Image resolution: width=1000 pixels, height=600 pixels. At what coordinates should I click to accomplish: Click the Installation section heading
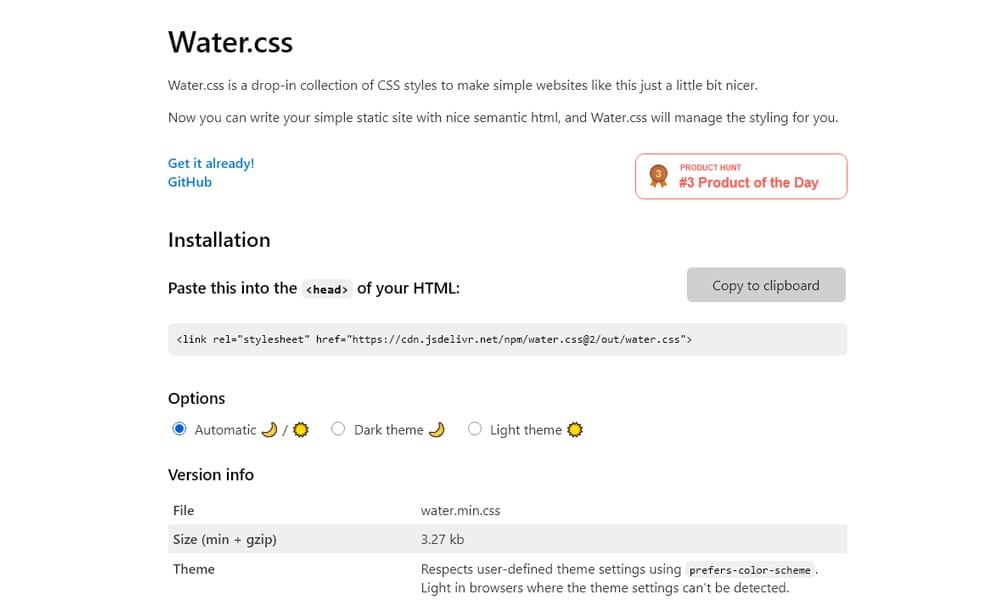click(x=219, y=240)
